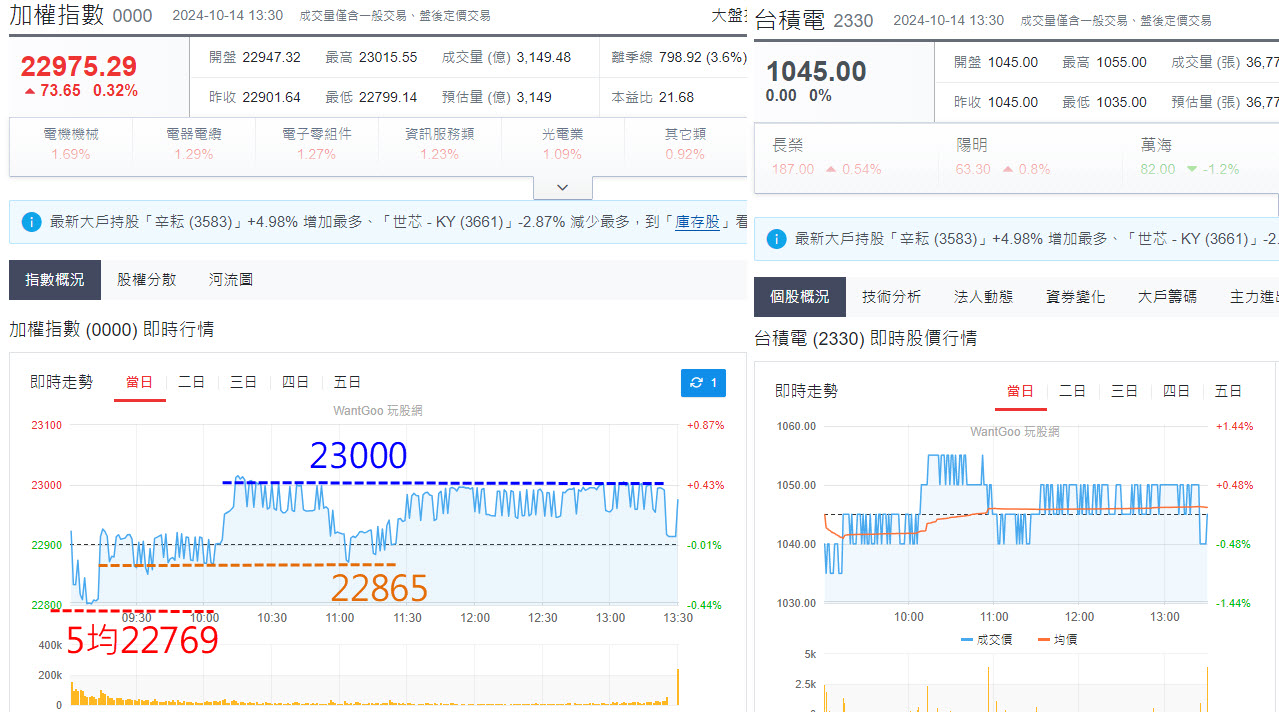Open the 資券變化 tab
The height and width of the screenshot is (712, 1279).
[x=1076, y=297]
